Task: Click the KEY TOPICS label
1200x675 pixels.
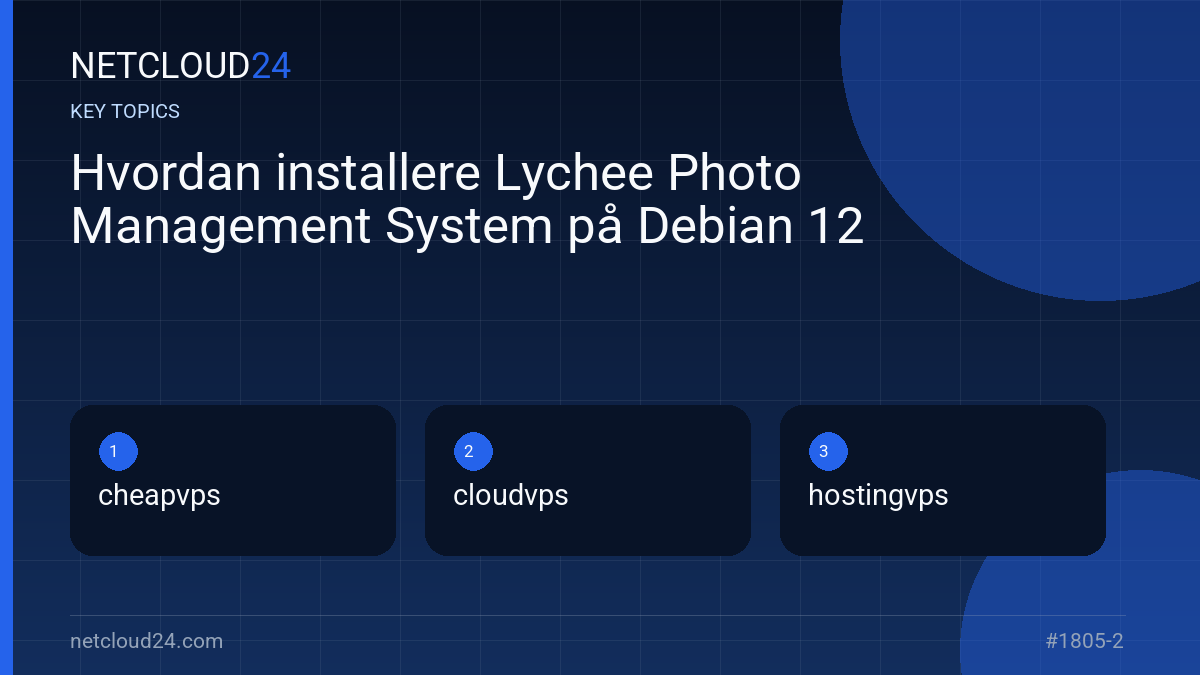Action: tap(125, 112)
